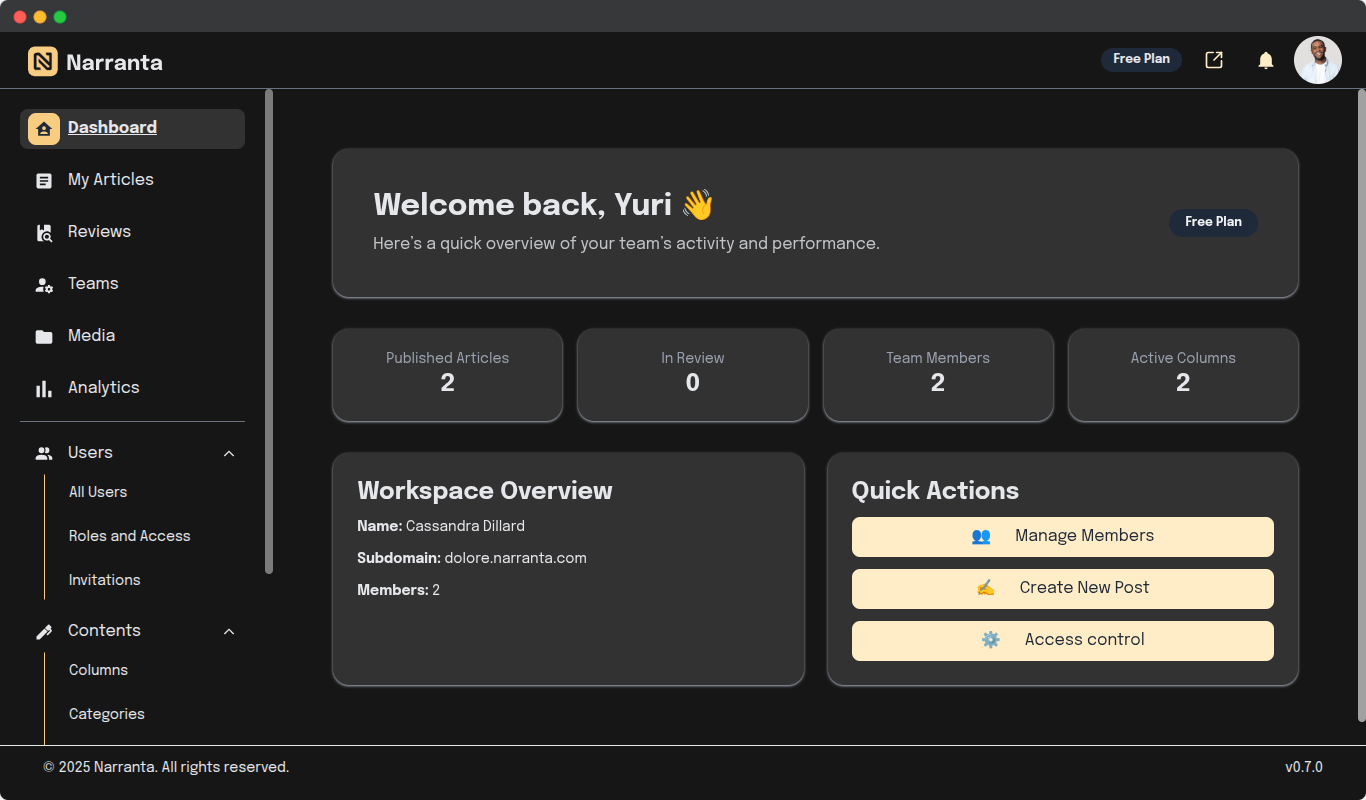1366x800 pixels.
Task: Click the sidebar vertical scrollbar
Action: tap(268, 330)
